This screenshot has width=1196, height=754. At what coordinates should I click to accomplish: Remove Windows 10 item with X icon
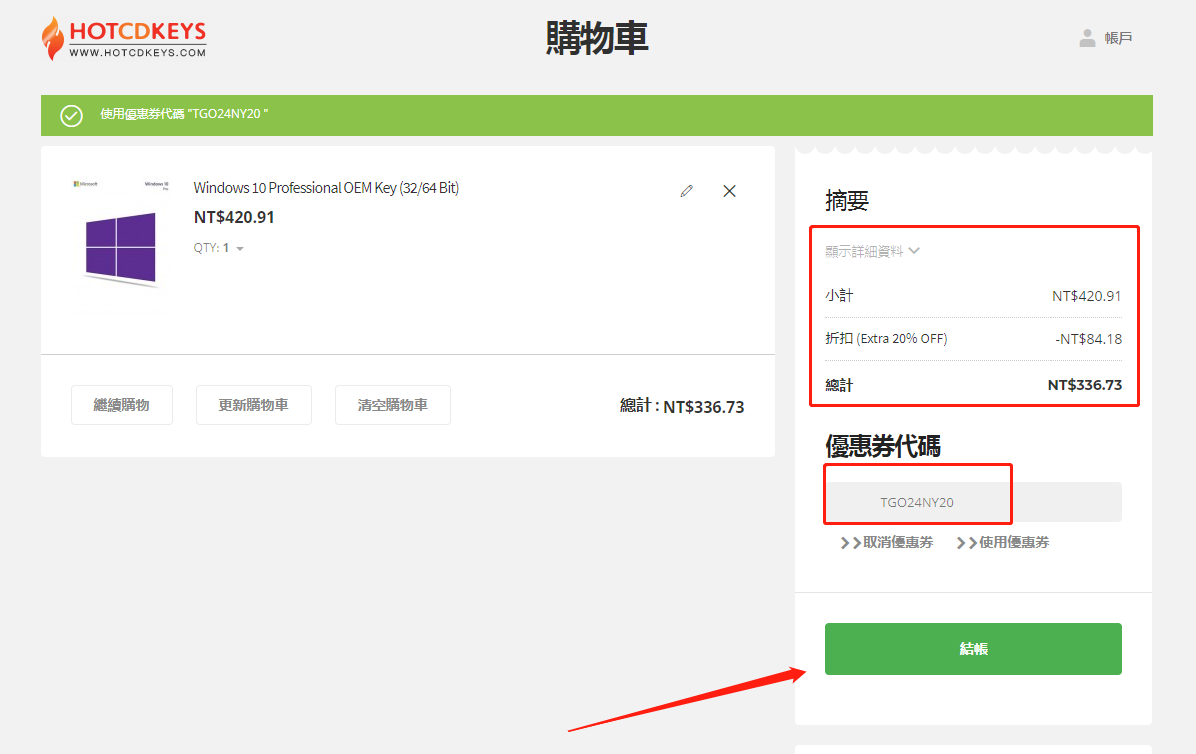(x=729, y=191)
